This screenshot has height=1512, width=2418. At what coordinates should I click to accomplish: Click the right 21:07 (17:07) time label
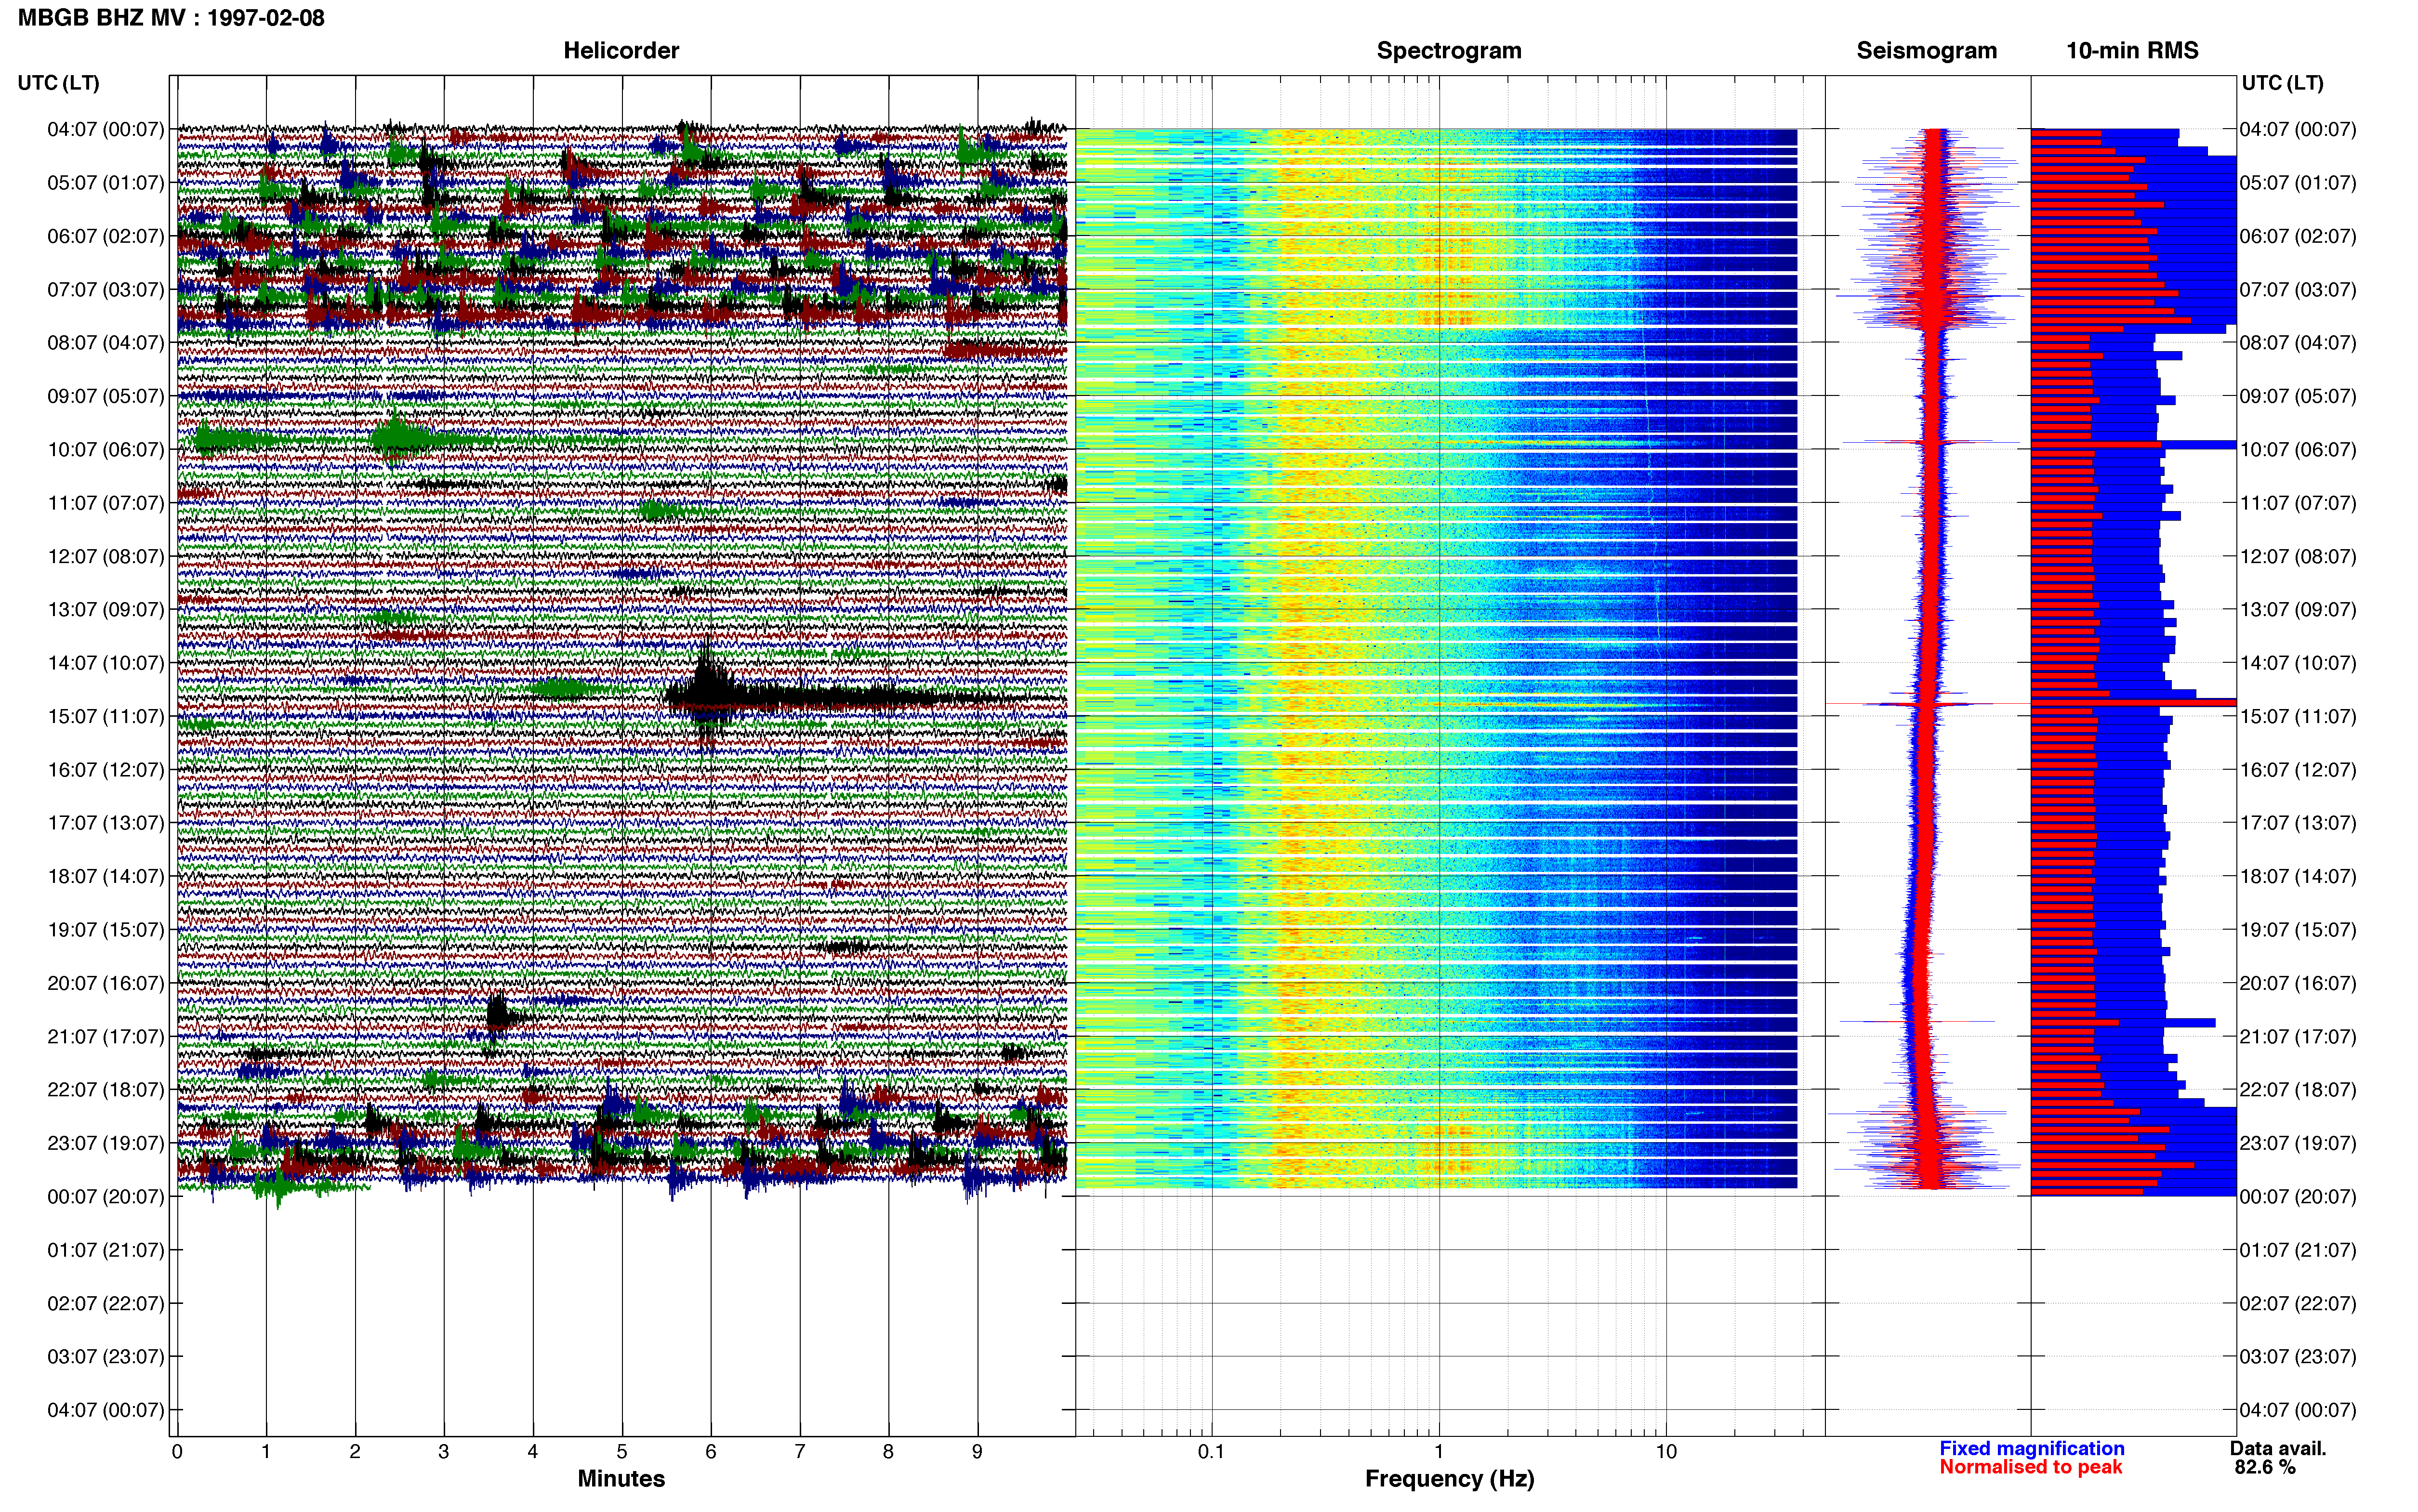click(x=2298, y=1036)
